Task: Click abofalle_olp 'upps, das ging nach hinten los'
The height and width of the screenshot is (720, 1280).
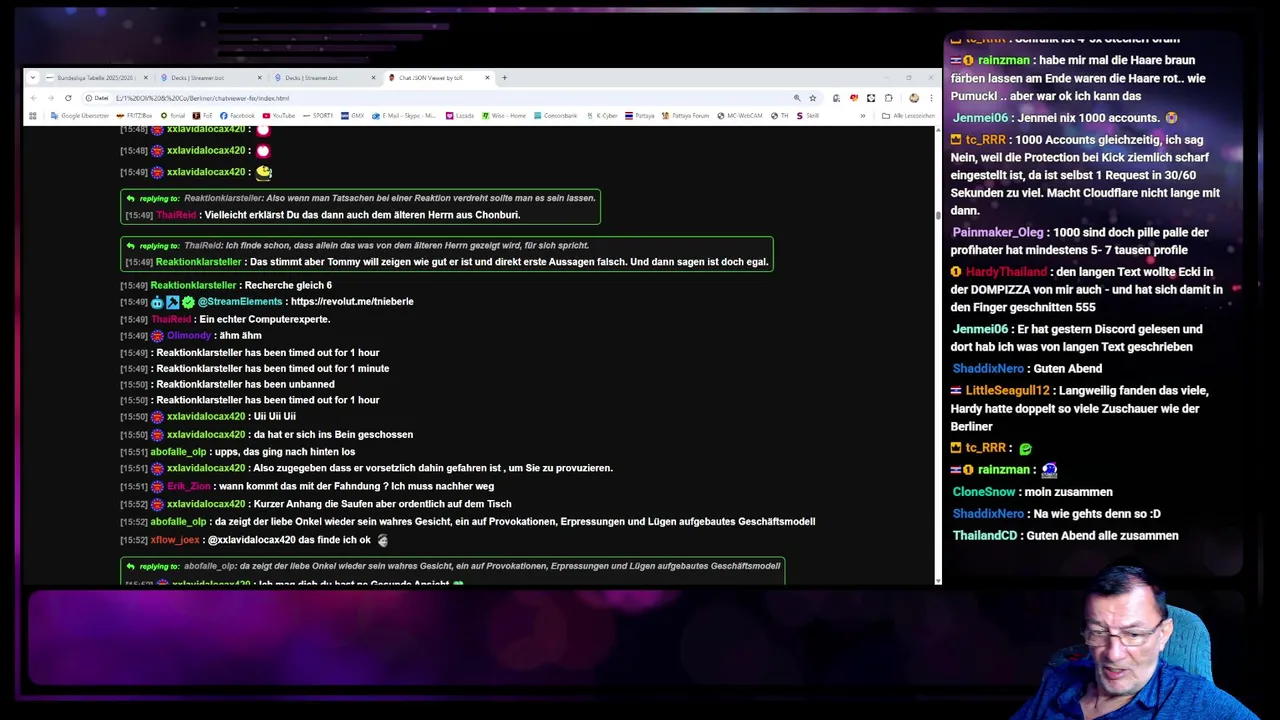Action: pos(285,452)
